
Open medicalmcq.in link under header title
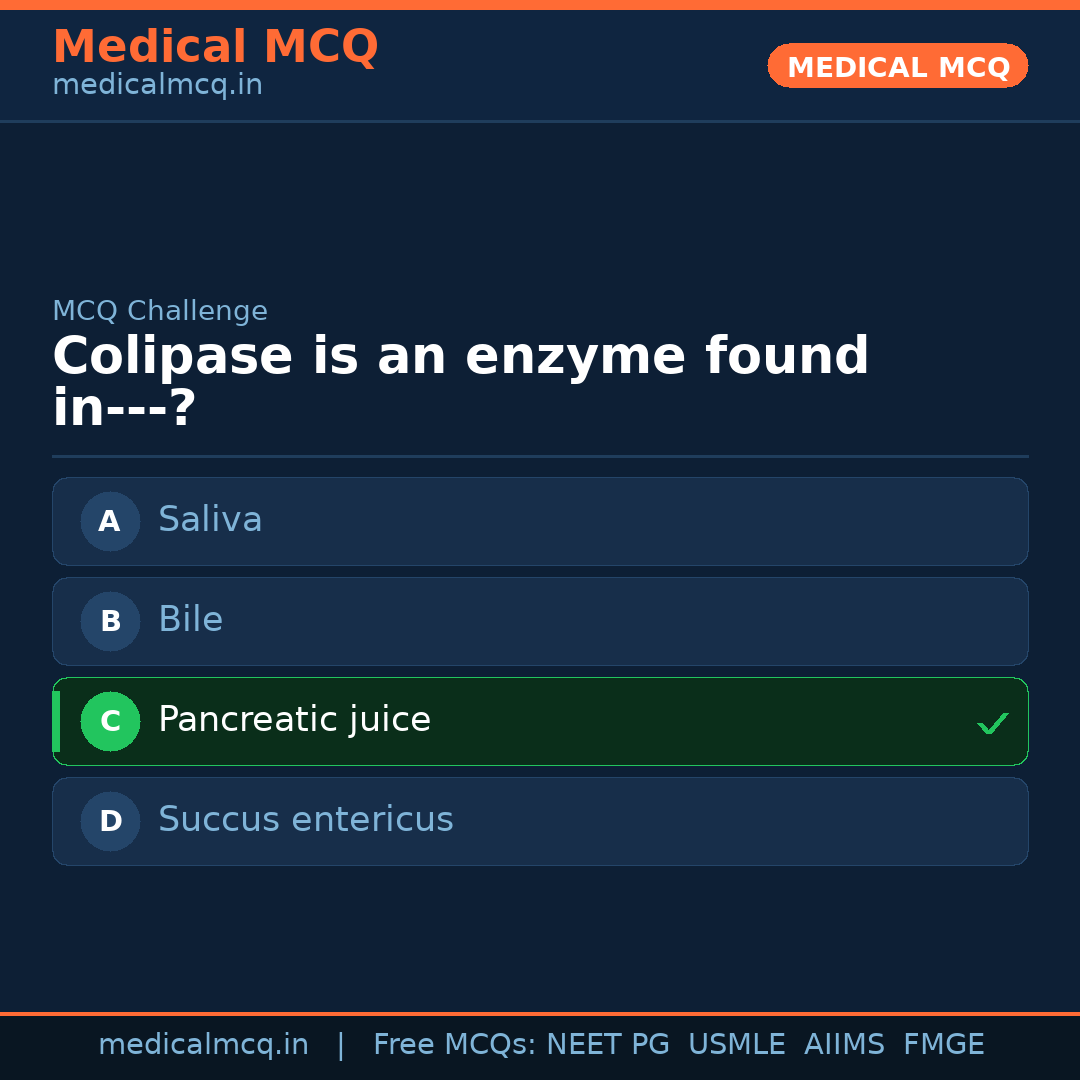[157, 86]
